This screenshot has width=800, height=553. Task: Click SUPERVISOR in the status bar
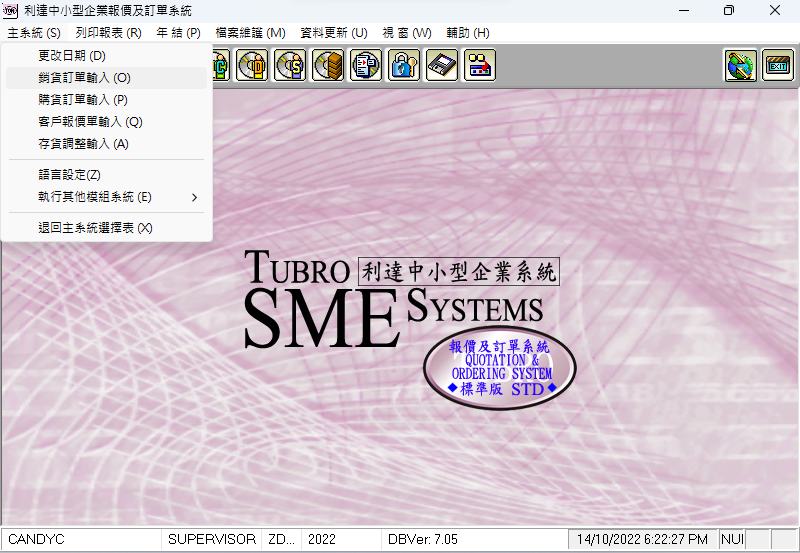pos(212,539)
